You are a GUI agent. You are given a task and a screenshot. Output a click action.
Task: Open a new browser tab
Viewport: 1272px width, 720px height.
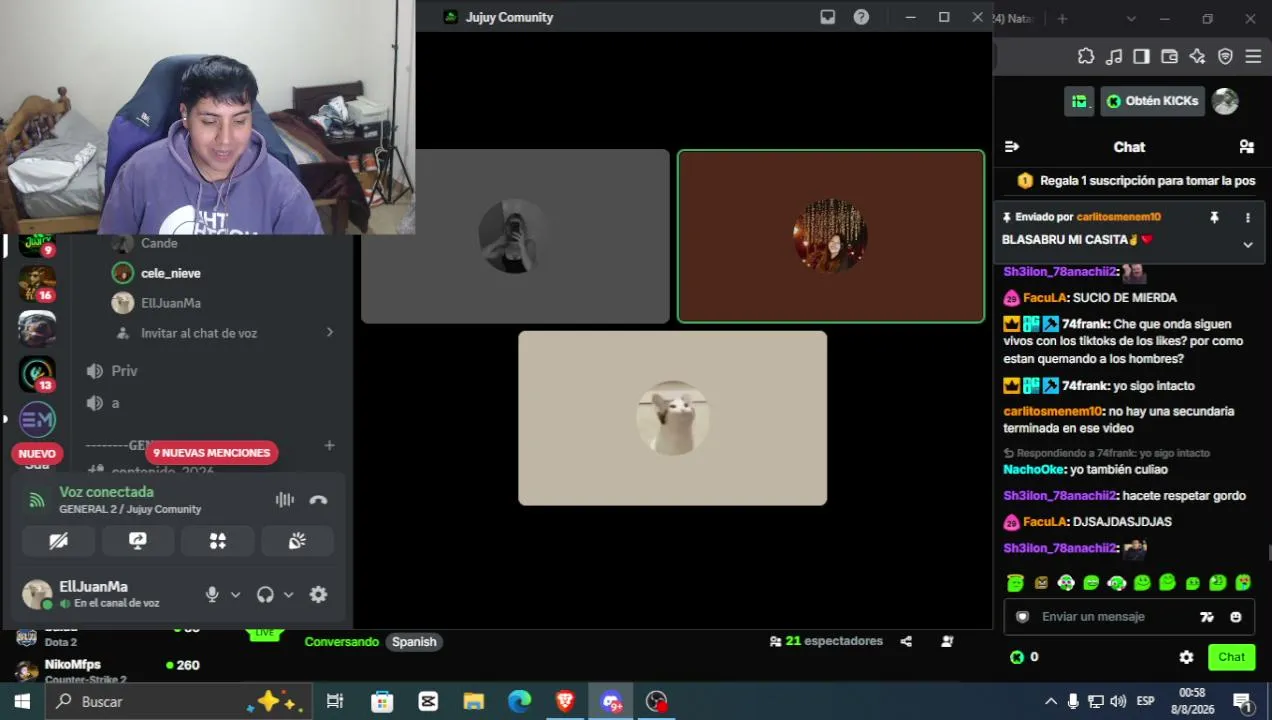pyautogui.click(x=1062, y=18)
